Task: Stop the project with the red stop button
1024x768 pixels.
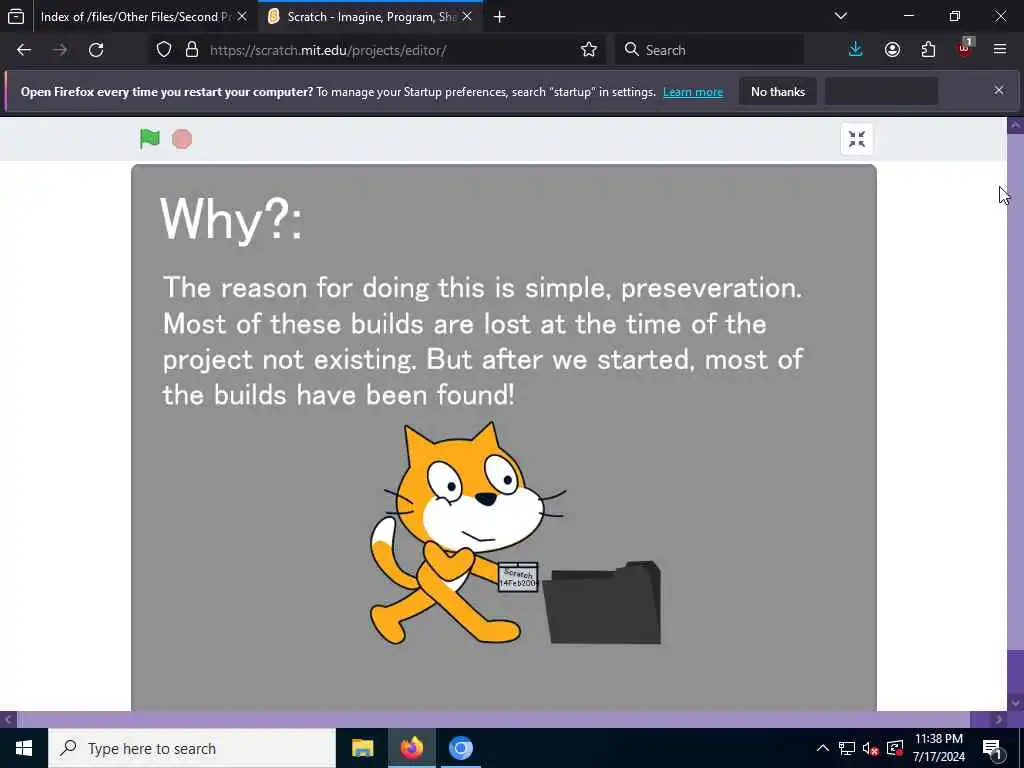Action: click(182, 139)
